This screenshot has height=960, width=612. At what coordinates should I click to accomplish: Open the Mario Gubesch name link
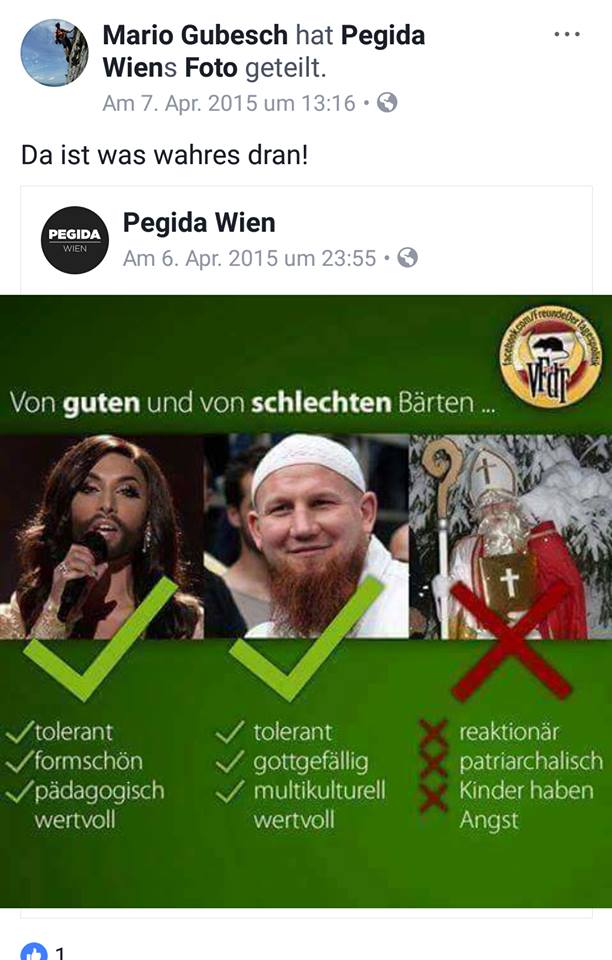[195, 35]
